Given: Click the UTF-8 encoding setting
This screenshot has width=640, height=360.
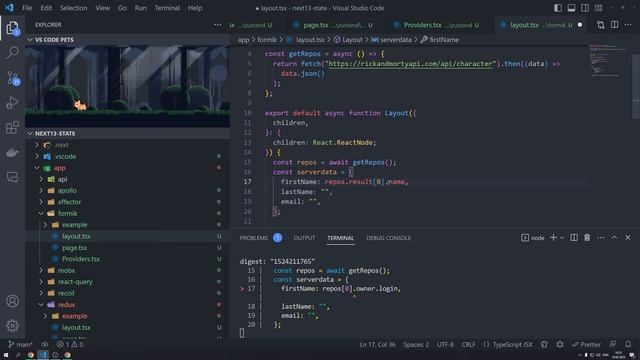Looking at the screenshot, I should (445, 344).
